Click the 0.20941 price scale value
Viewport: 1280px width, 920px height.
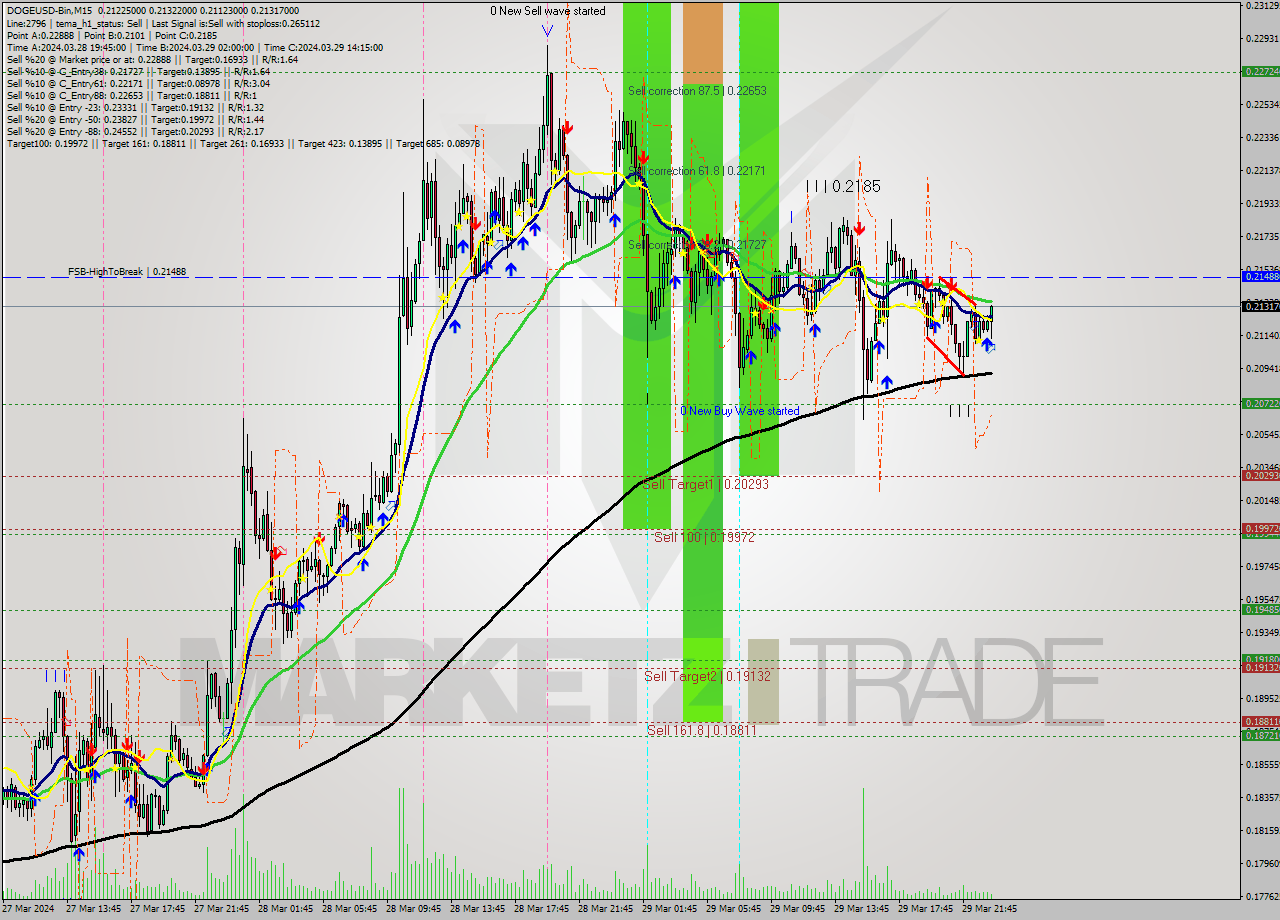(1263, 368)
